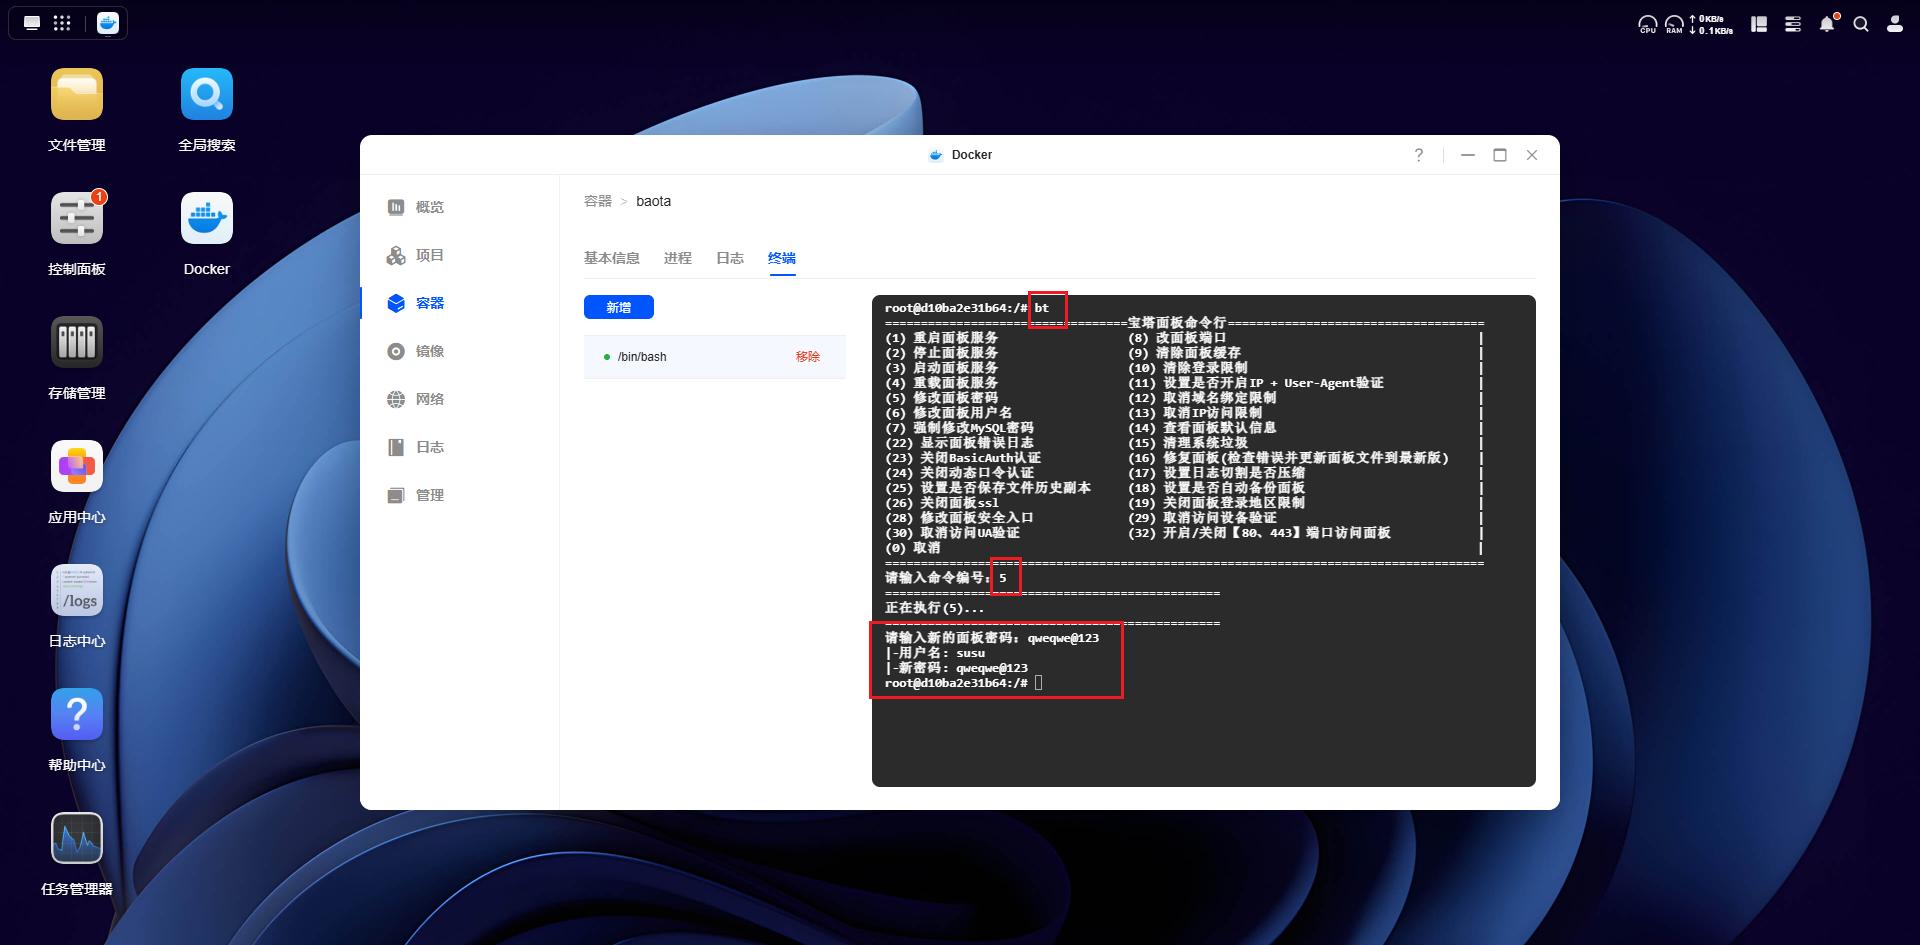Open Images section in Docker sidebar

[429, 351]
